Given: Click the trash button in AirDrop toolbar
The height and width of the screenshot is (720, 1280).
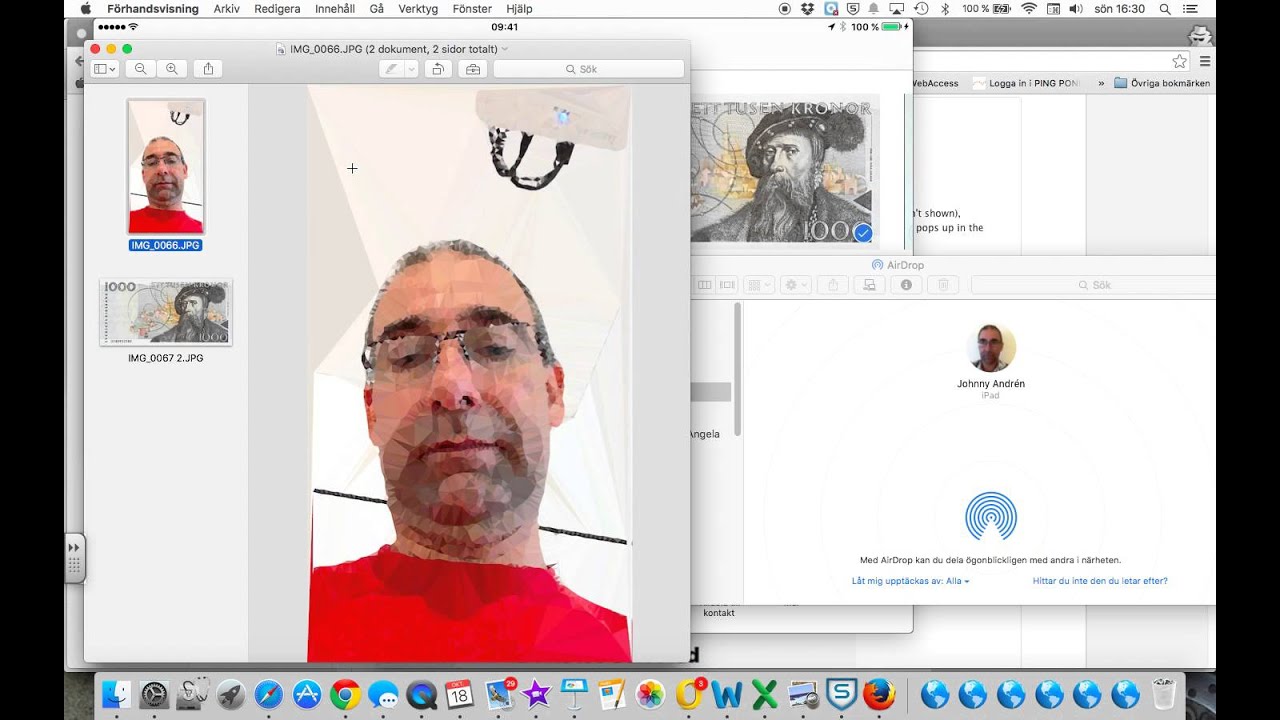Looking at the screenshot, I should coord(943,285).
